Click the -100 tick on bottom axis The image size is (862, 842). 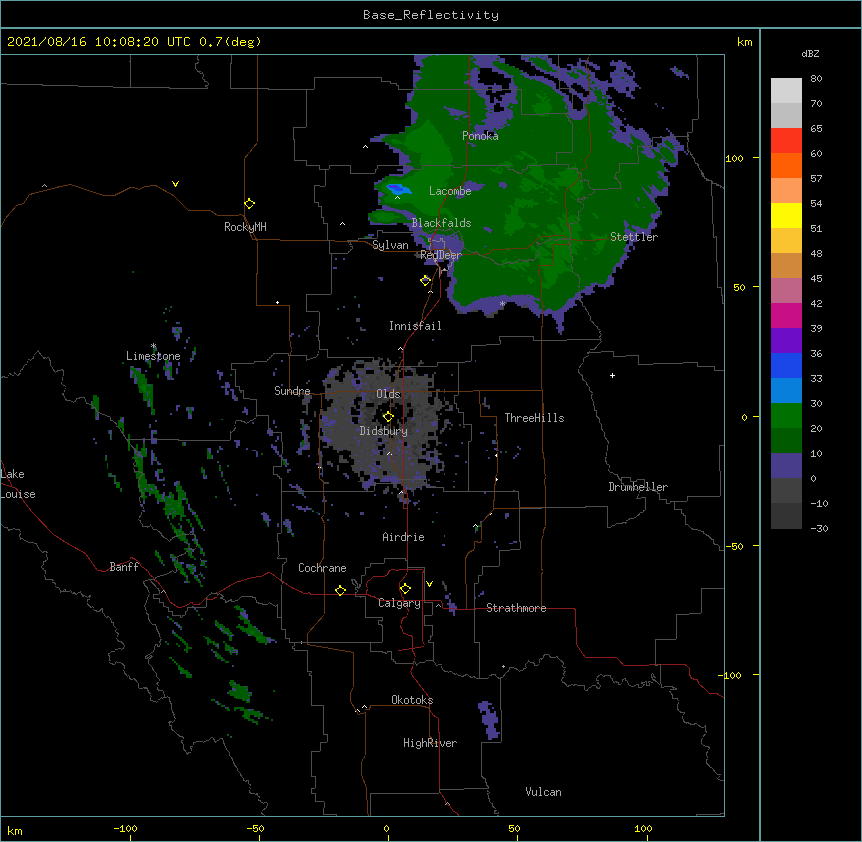point(125,829)
